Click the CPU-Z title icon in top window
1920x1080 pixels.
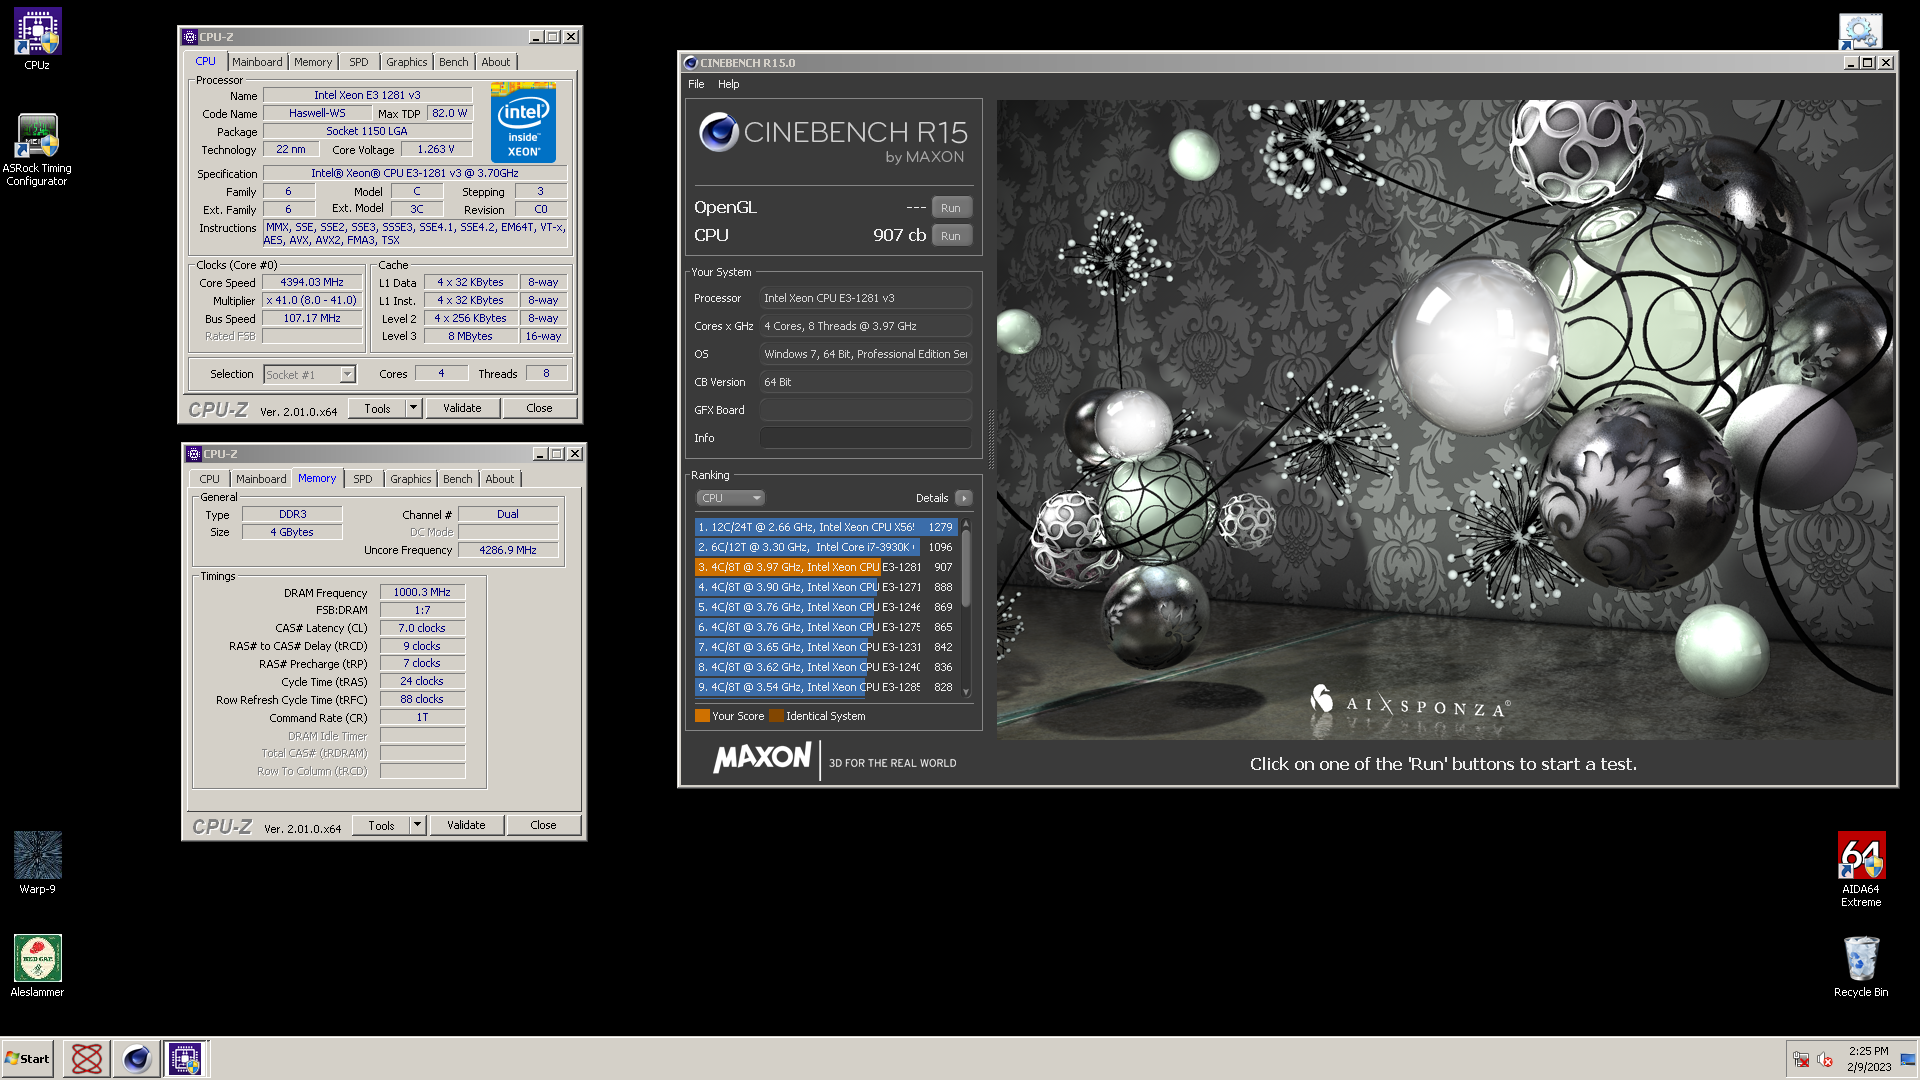[190, 37]
